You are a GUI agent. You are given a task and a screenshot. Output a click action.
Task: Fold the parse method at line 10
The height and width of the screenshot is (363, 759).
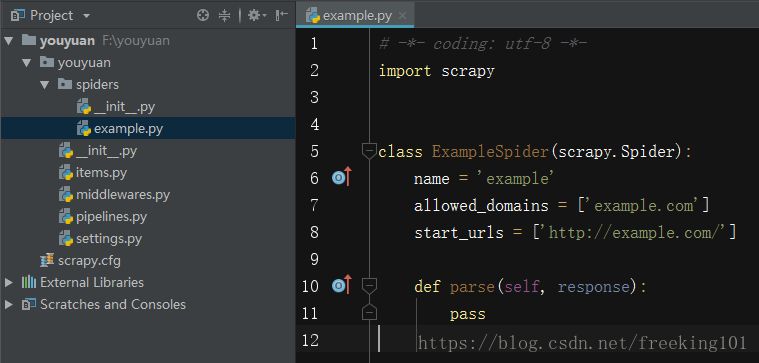click(369, 286)
